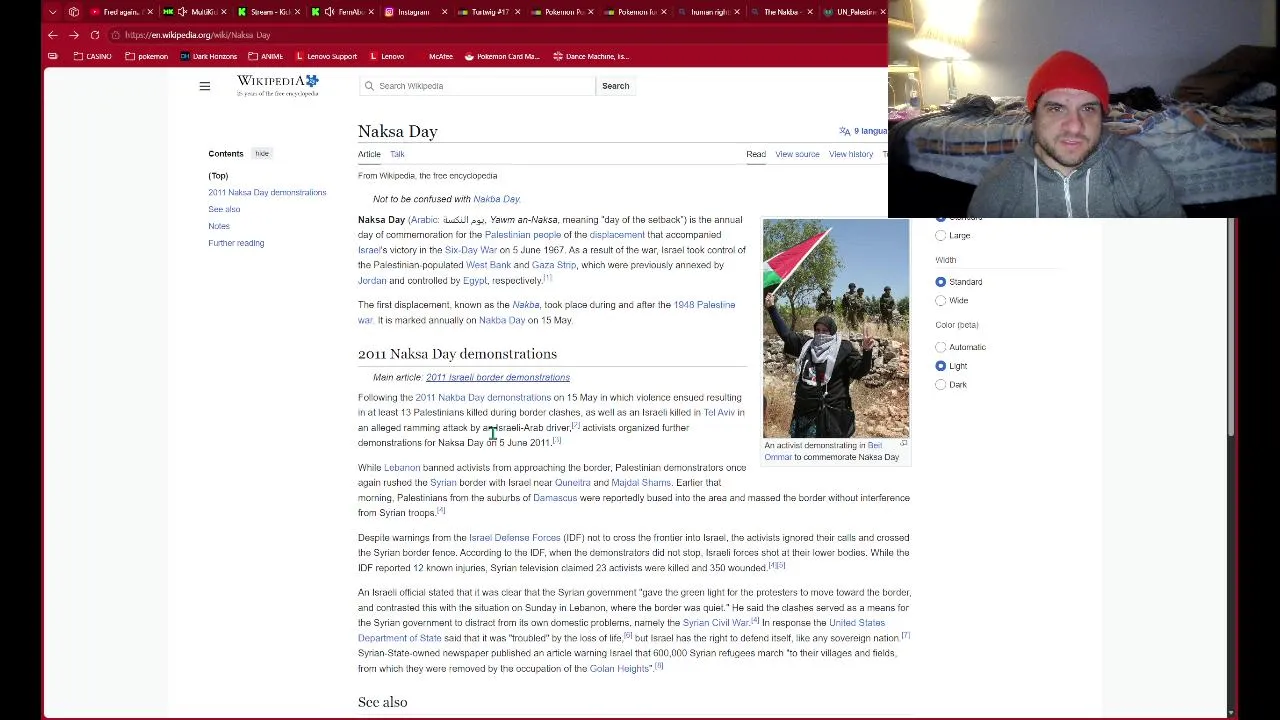Open the pokemon bookmarks folder
1280x720 pixels.
146,56
